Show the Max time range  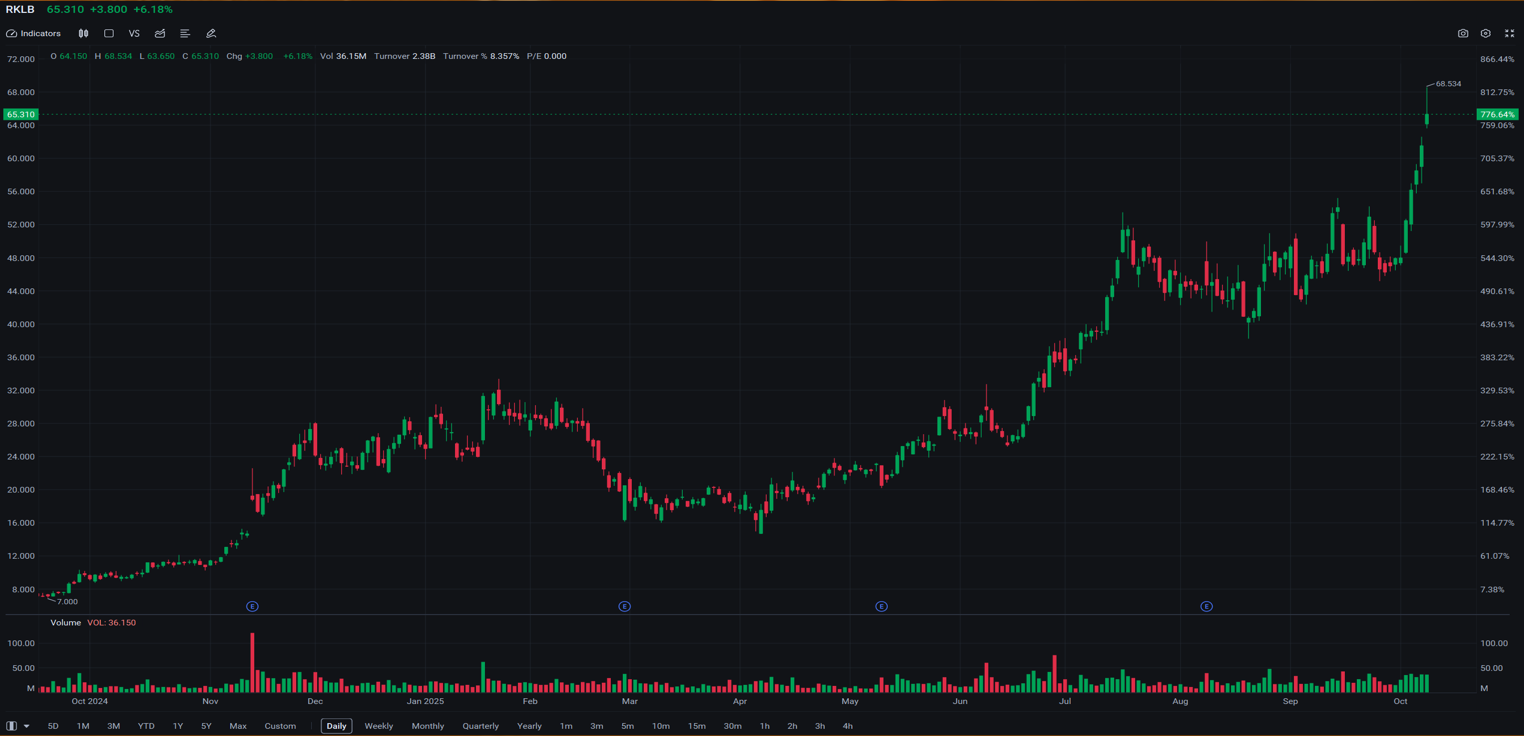(238, 726)
